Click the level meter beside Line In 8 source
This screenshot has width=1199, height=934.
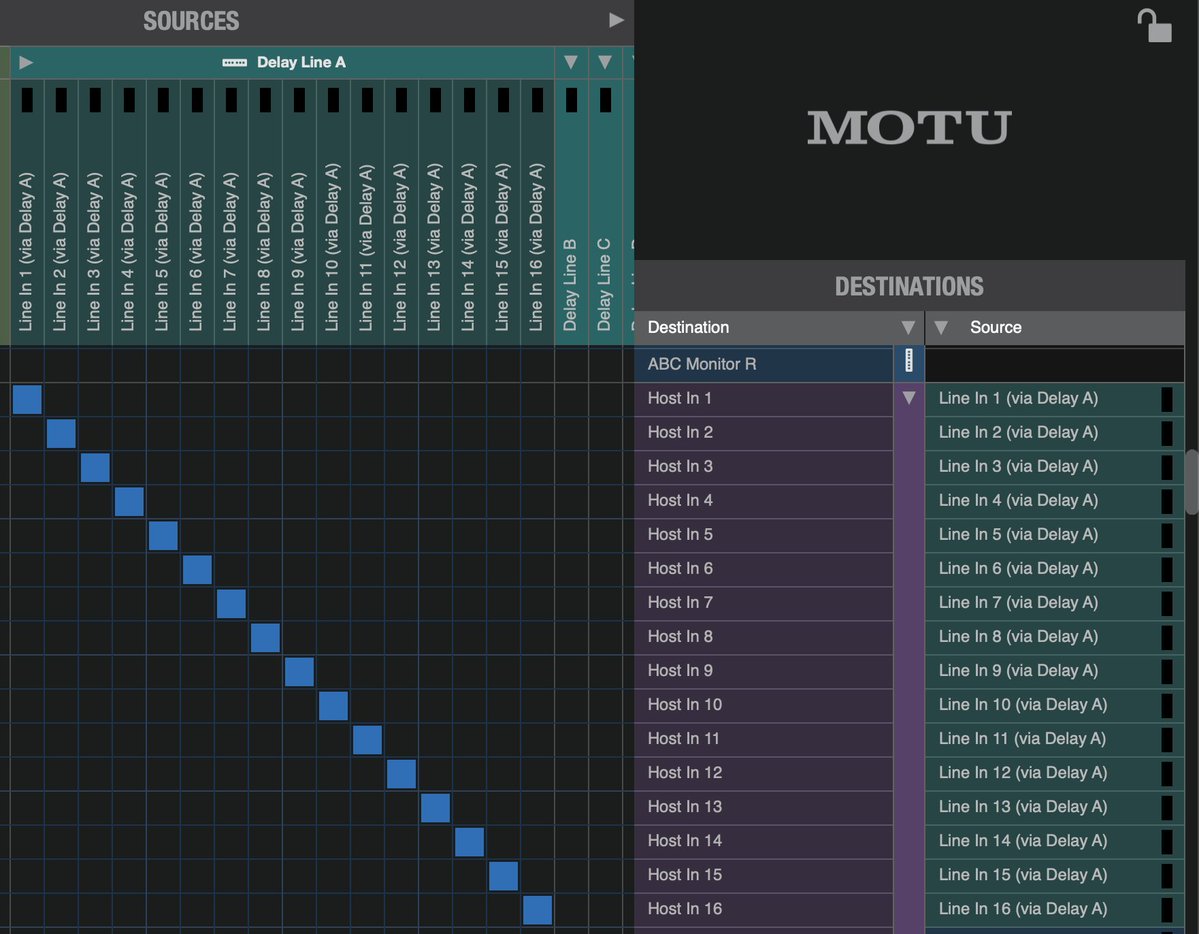[x=1167, y=637]
